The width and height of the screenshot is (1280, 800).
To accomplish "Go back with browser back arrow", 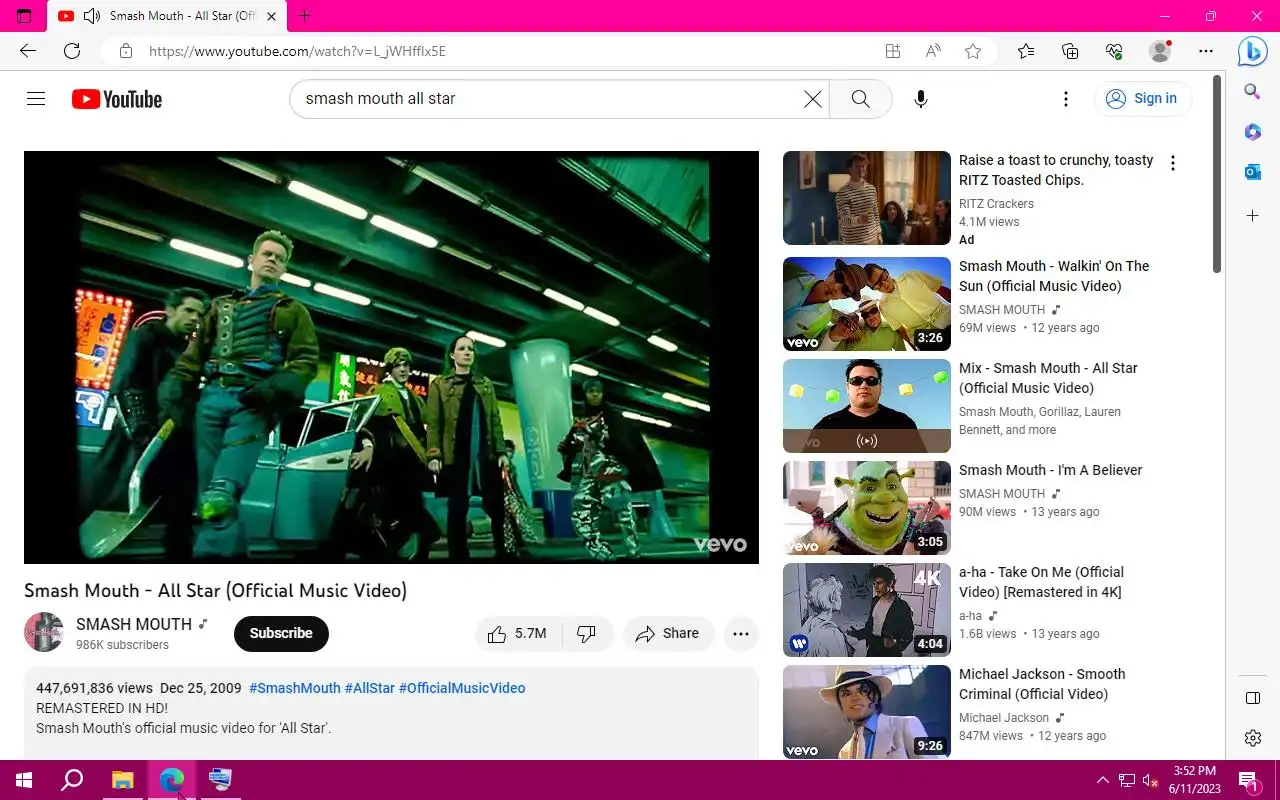I will [28, 51].
